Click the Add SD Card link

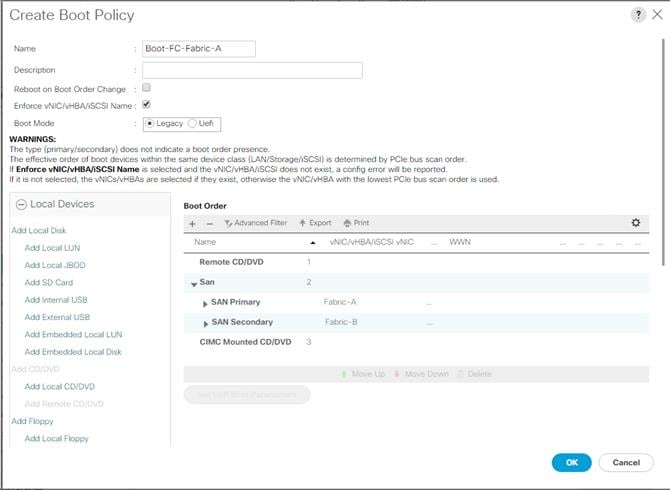point(49,283)
